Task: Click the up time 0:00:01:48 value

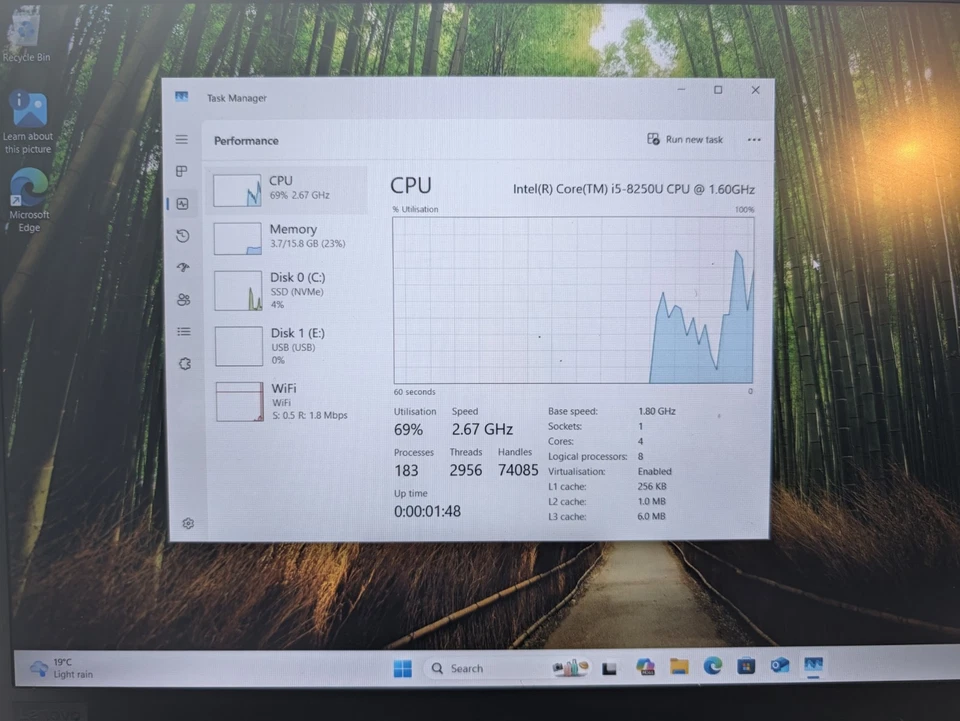Action: 427,511
